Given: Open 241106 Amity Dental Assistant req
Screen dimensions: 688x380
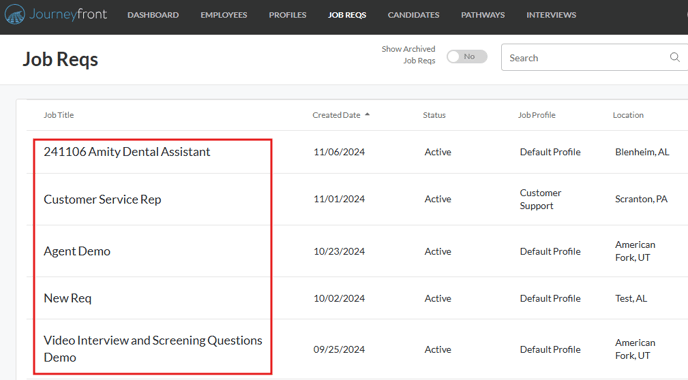Looking at the screenshot, I should 127,152.
